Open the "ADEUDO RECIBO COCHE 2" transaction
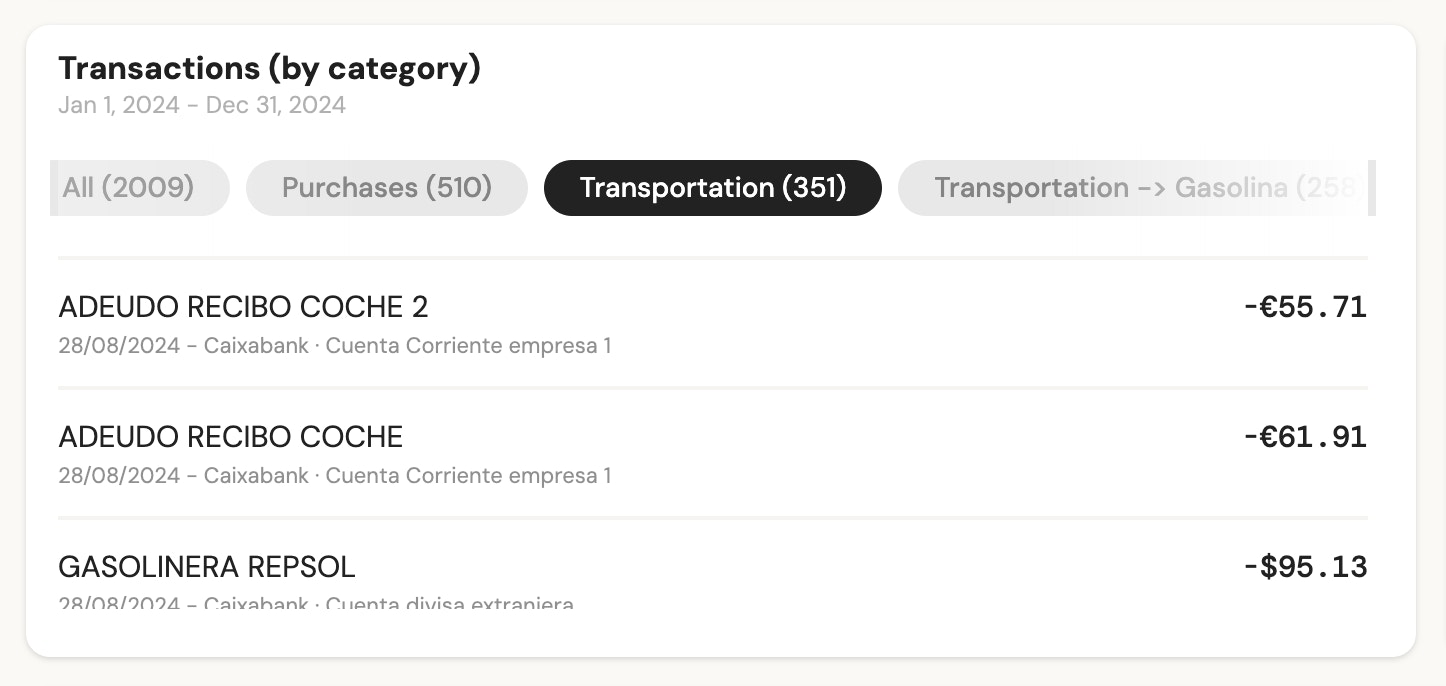Image resolution: width=1446 pixels, height=686 pixels. click(243, 307)
